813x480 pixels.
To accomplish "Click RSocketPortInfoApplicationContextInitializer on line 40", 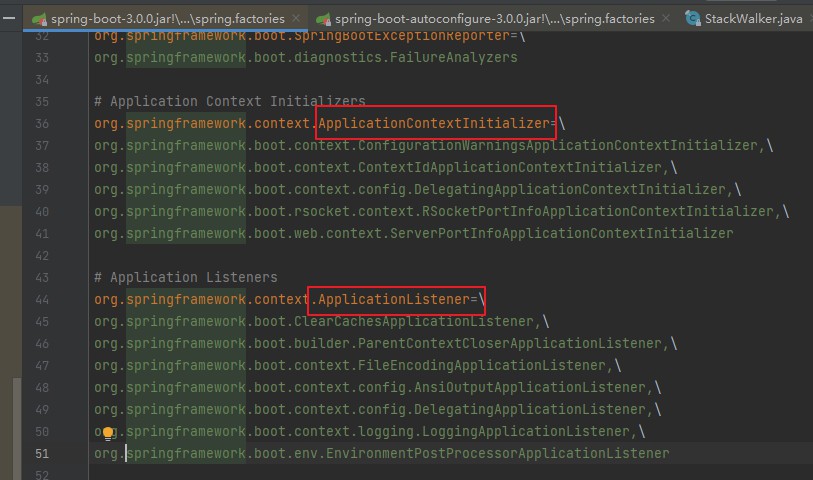I will 598,211.
